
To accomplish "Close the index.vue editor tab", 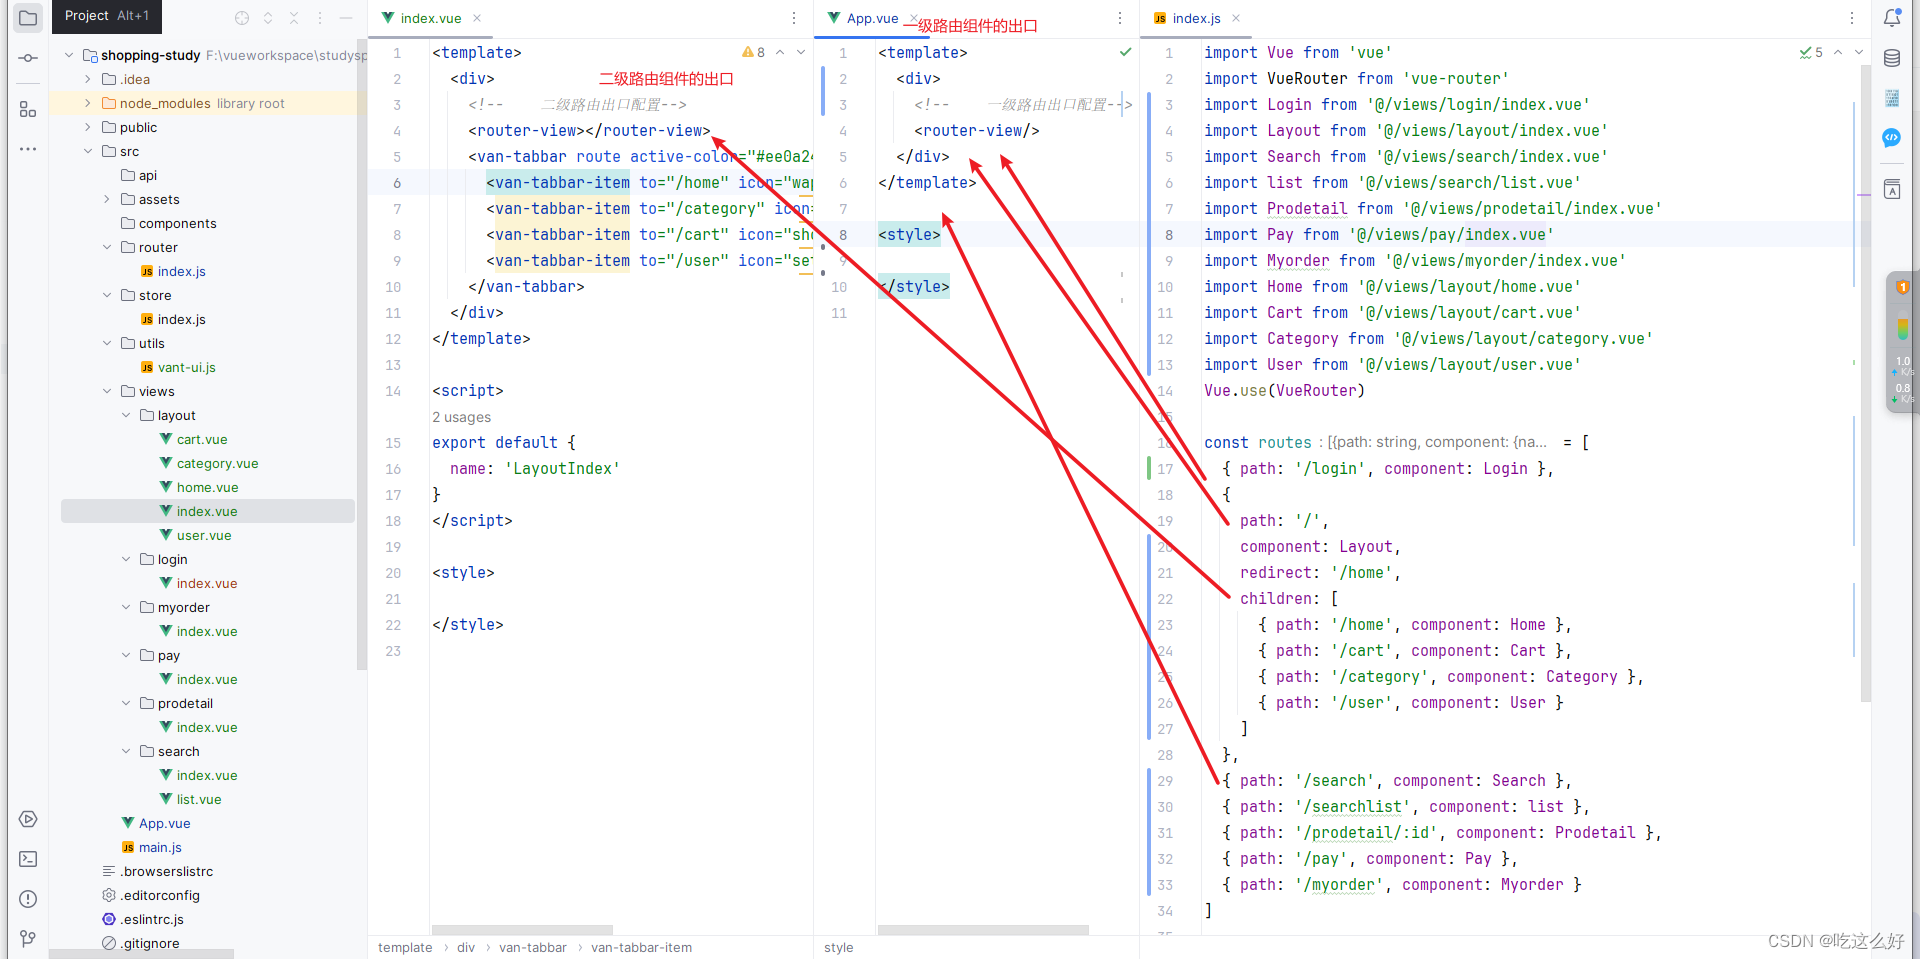I will pyautogui.click(x=477, y=18).
